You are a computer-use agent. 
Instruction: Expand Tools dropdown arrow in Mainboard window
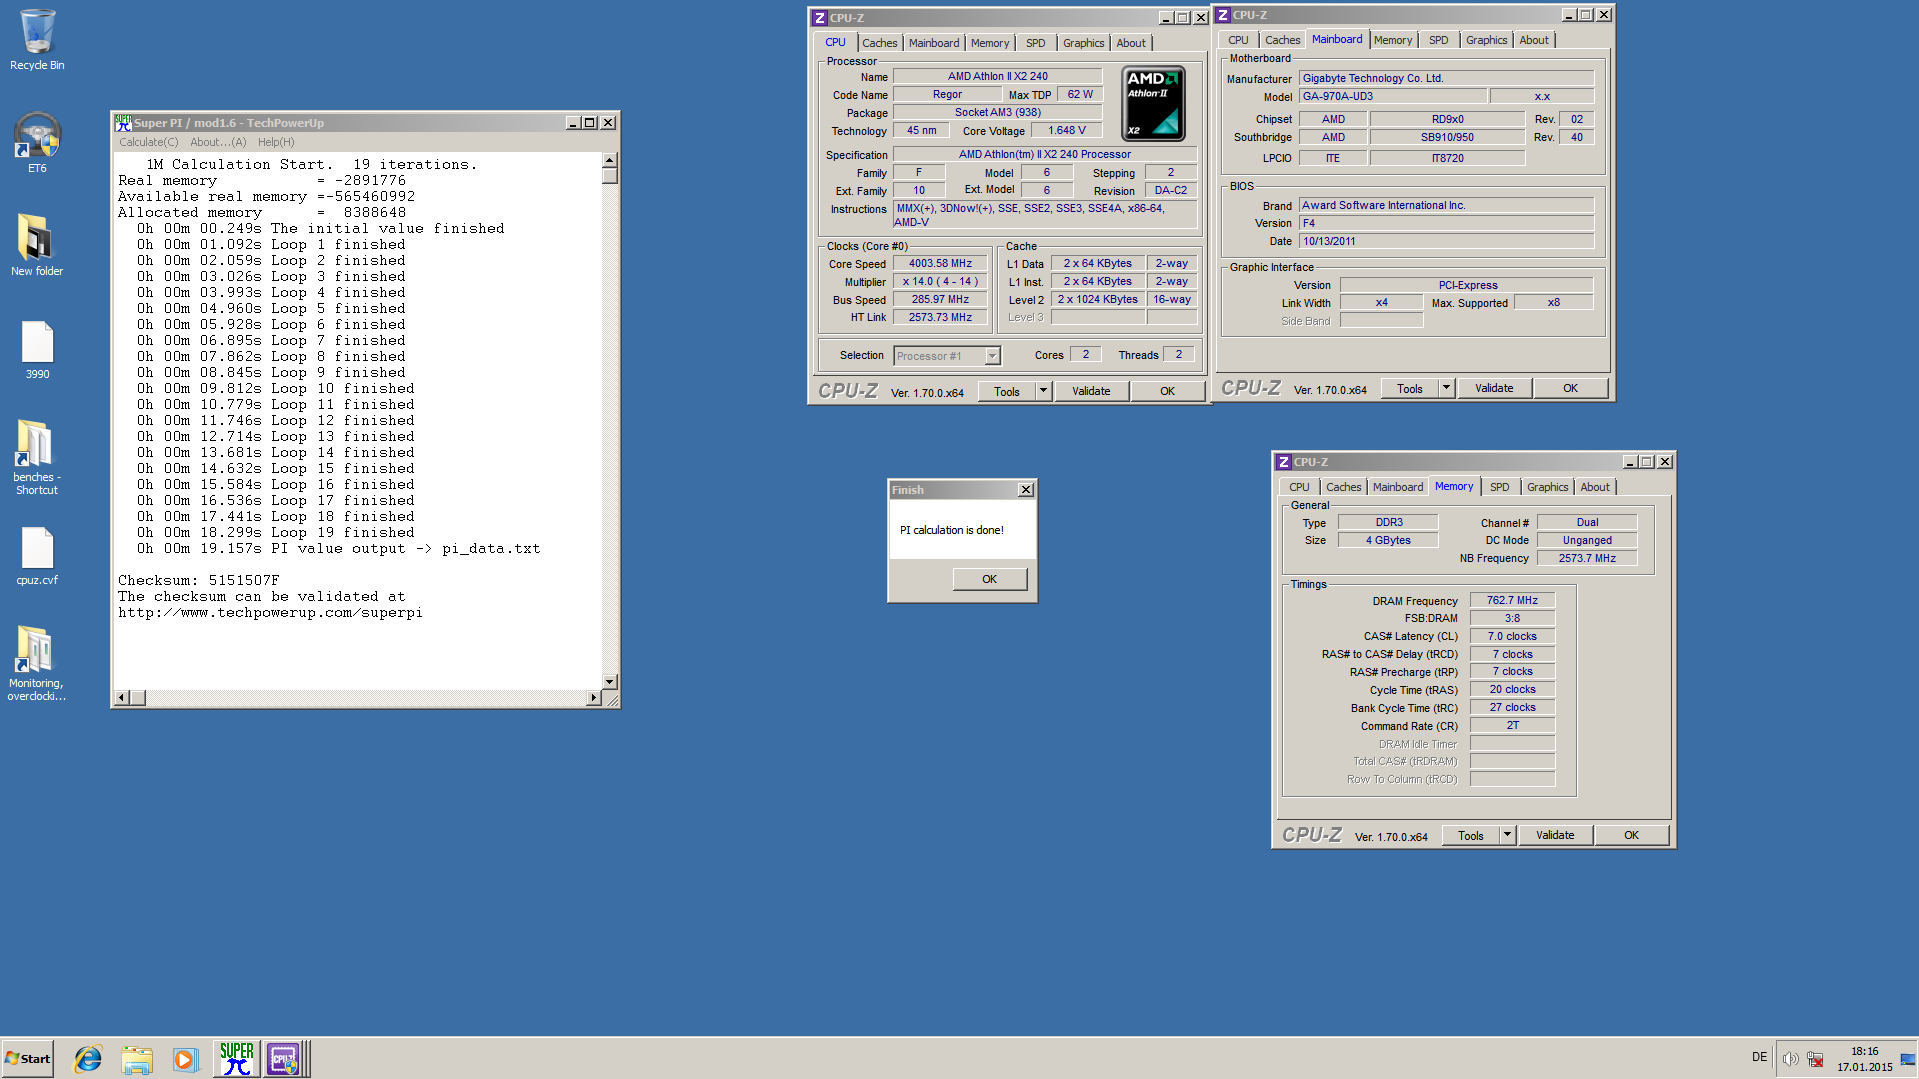(x=1446, y=388)
